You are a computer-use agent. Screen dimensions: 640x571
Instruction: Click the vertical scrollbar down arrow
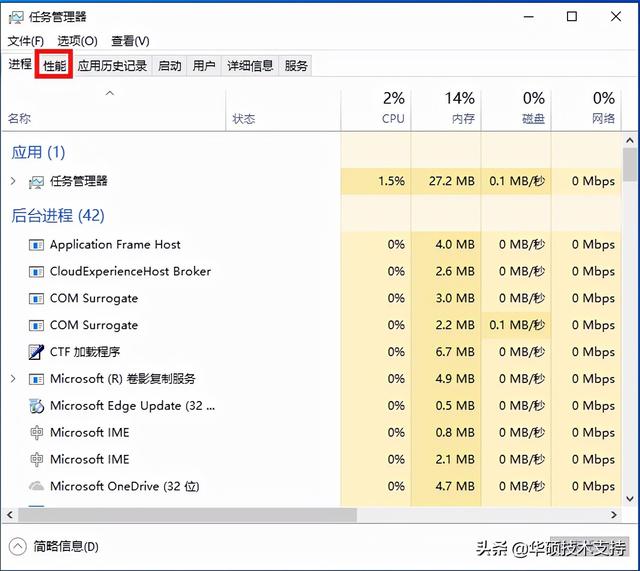(x=630, y=499)
